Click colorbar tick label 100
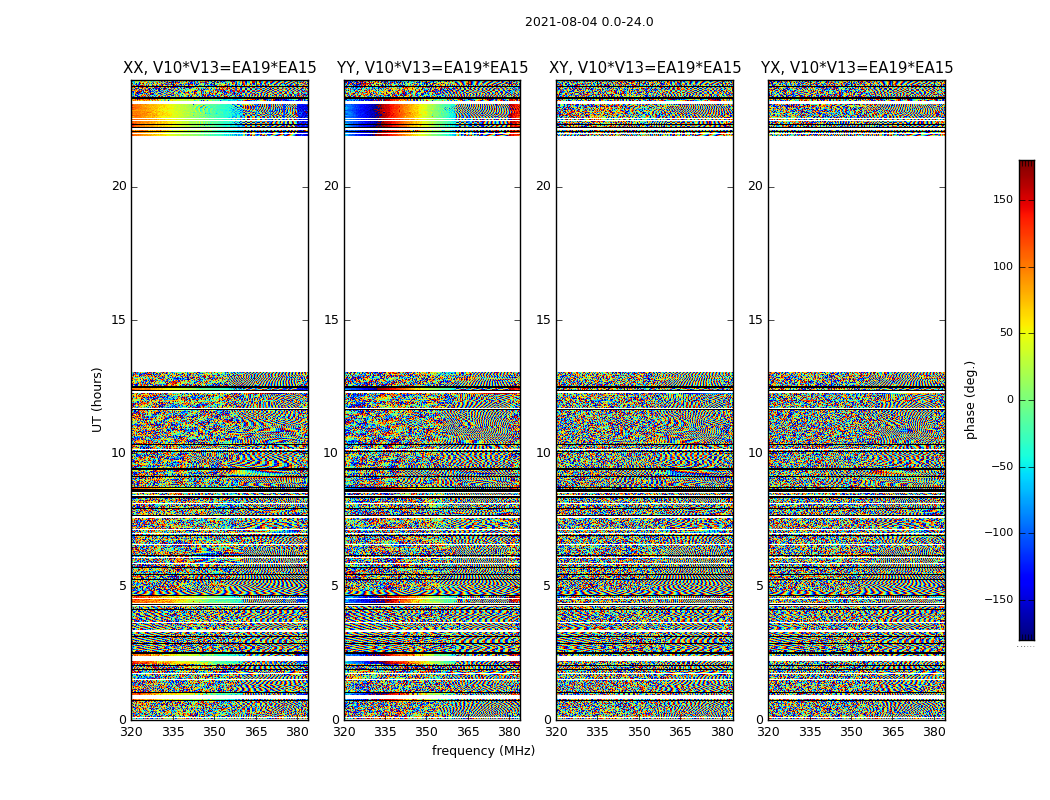 pos(1003,266)
